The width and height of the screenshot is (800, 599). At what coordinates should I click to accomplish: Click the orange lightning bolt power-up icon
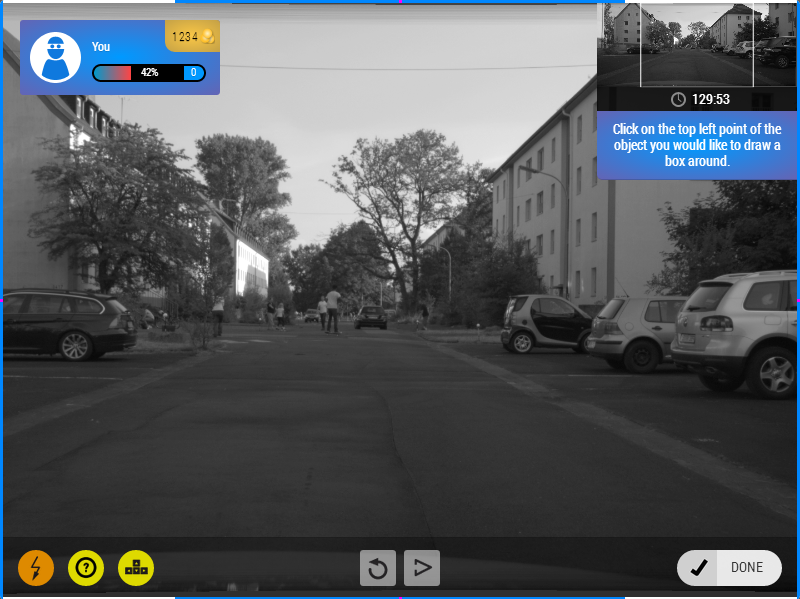pos(36,568)
